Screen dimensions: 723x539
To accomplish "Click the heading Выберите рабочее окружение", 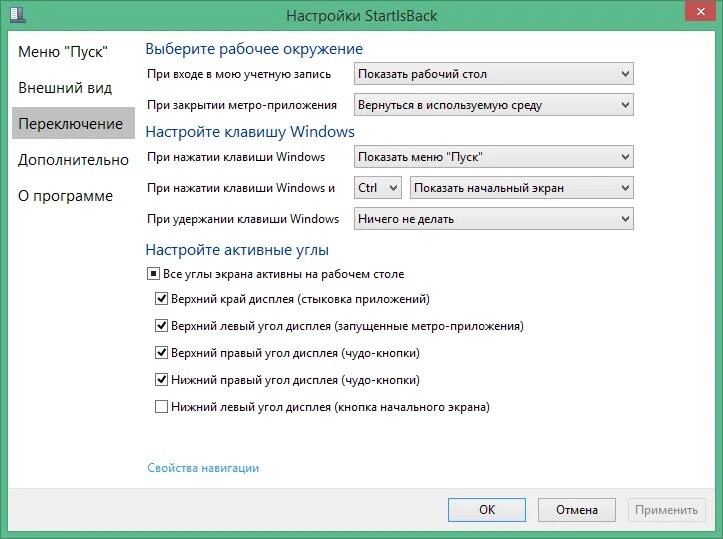I will 254,48.
